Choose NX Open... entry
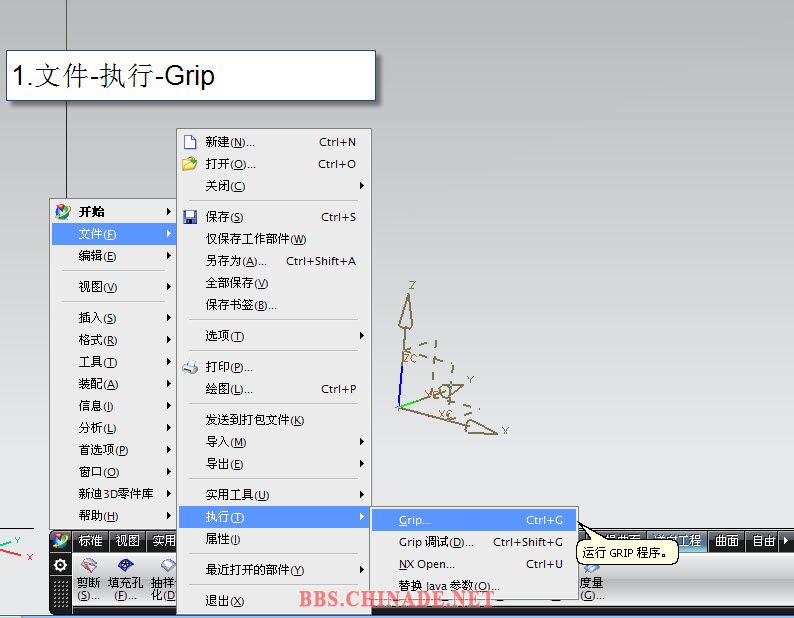The image size is (794, 618). point(474,564)
